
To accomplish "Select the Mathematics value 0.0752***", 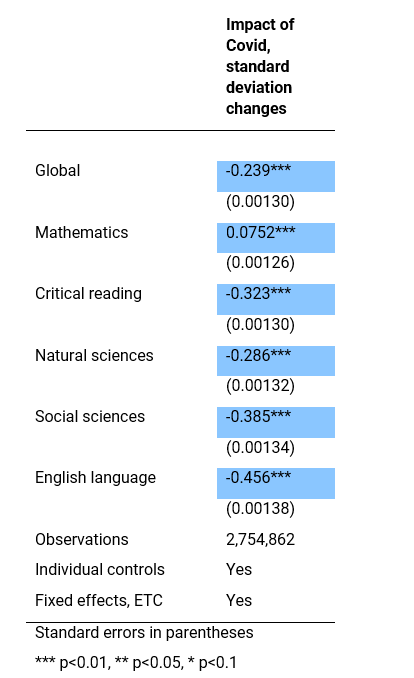I will click(260, 232).
